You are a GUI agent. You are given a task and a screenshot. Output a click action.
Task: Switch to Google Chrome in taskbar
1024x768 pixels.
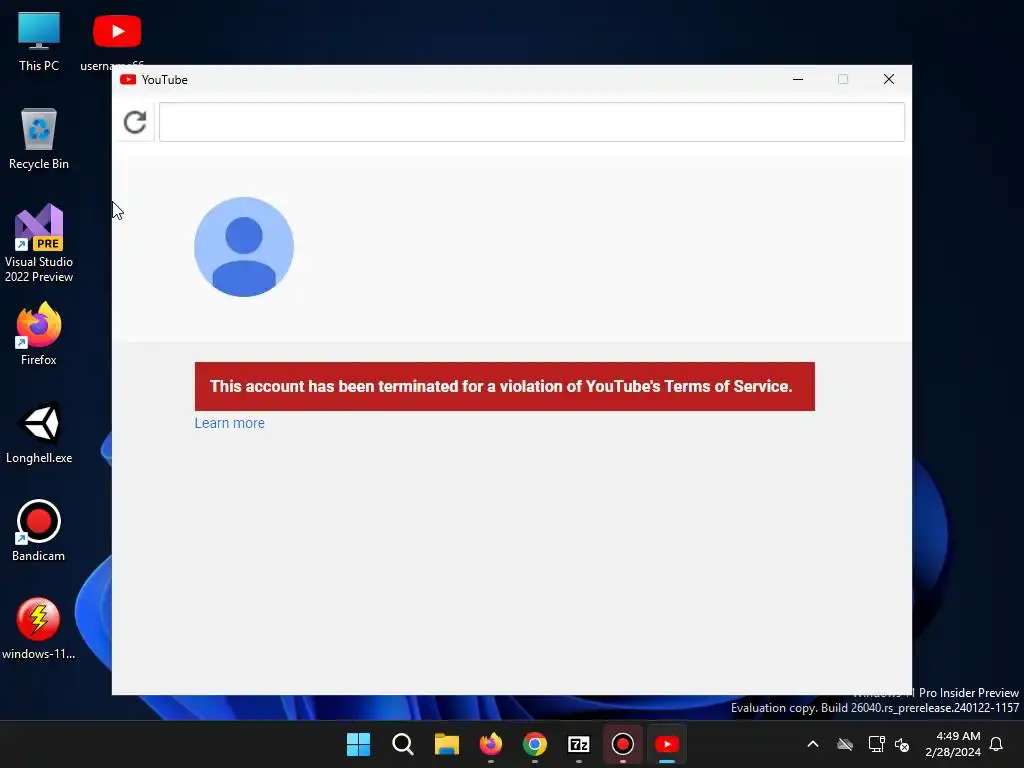point(535,744)
